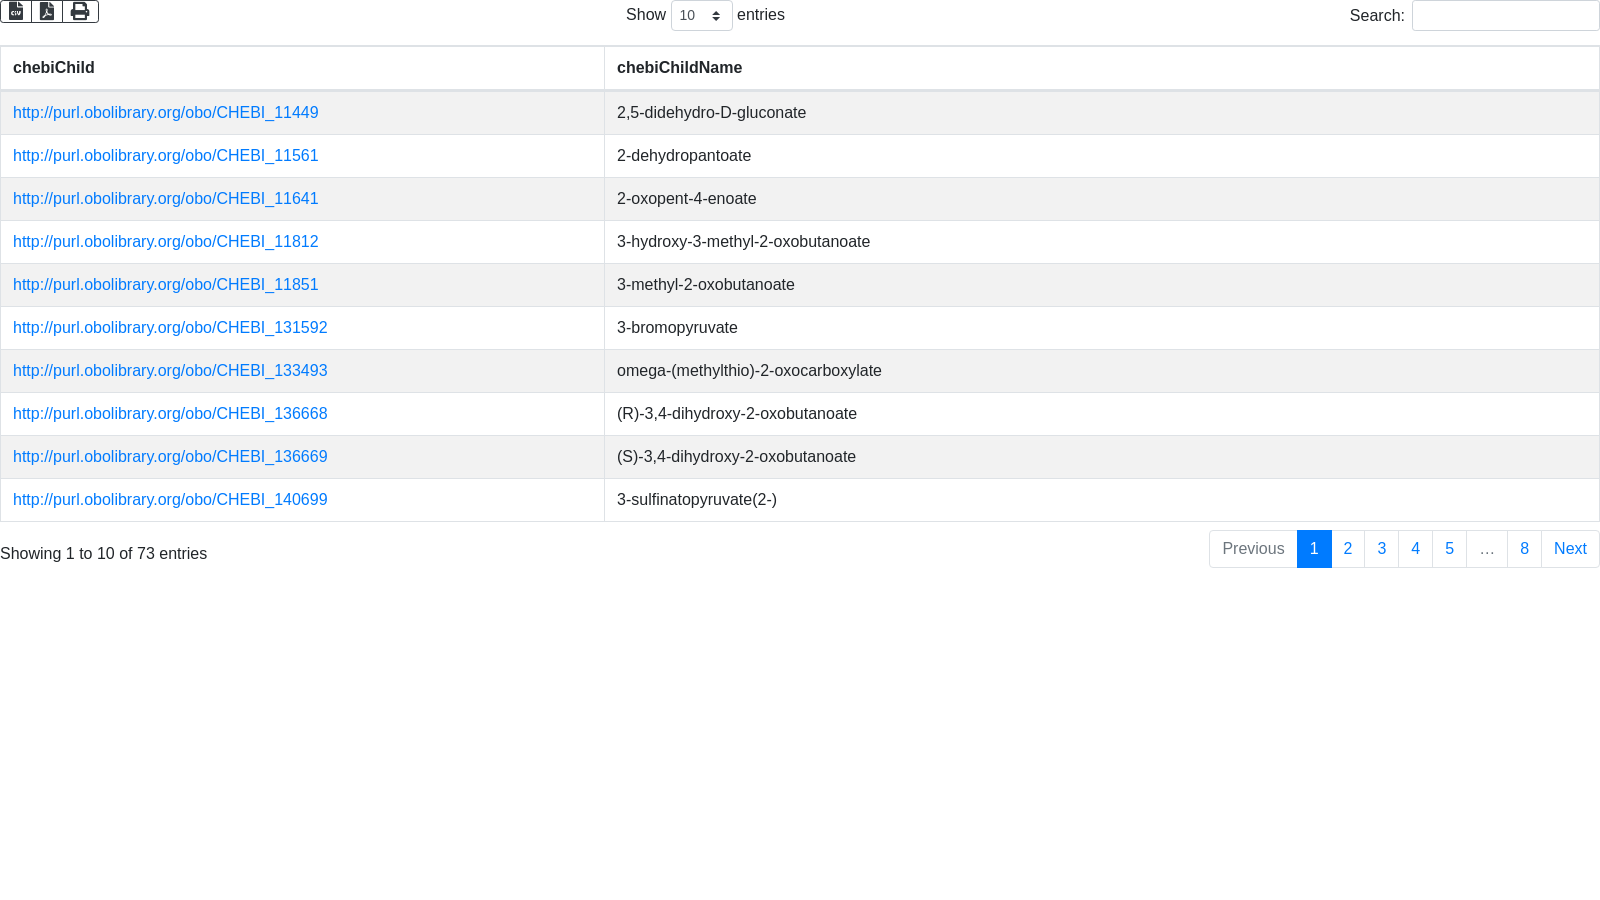This screenshot has height=900, width=1600.
Task: Click the print icon button
Action: point(80,11)
